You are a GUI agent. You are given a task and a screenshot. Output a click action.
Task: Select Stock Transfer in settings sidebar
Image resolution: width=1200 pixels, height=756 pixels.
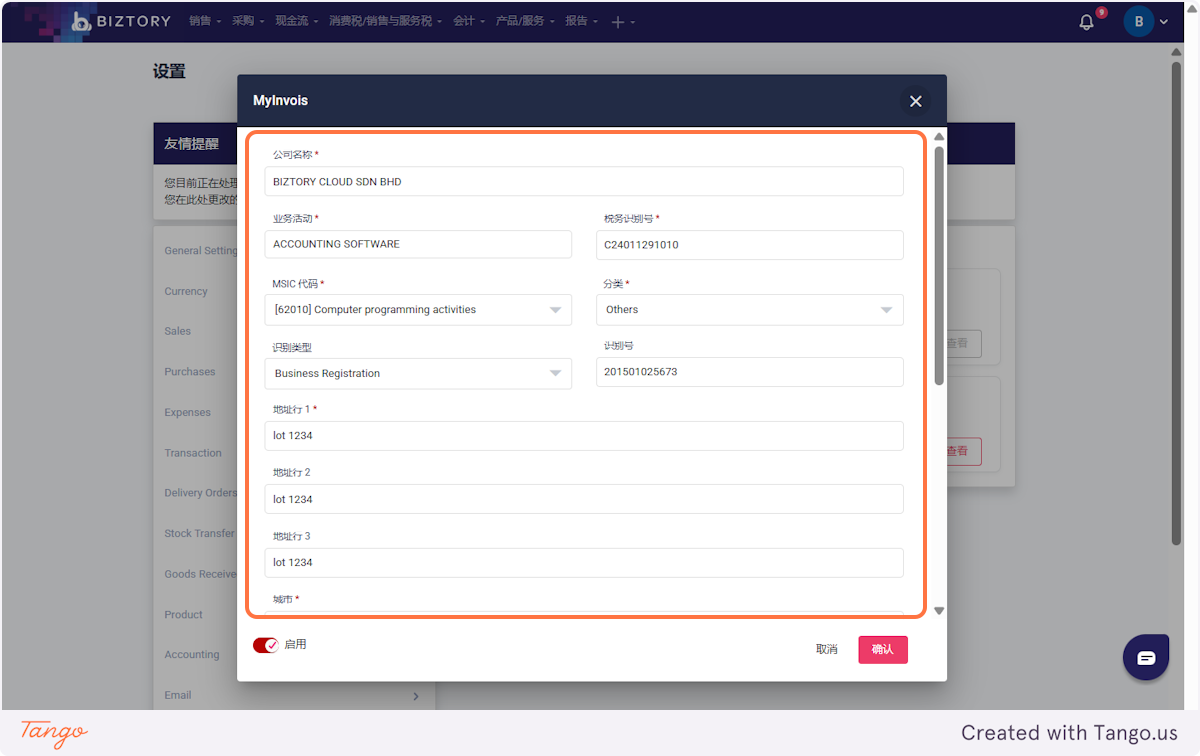199,534
